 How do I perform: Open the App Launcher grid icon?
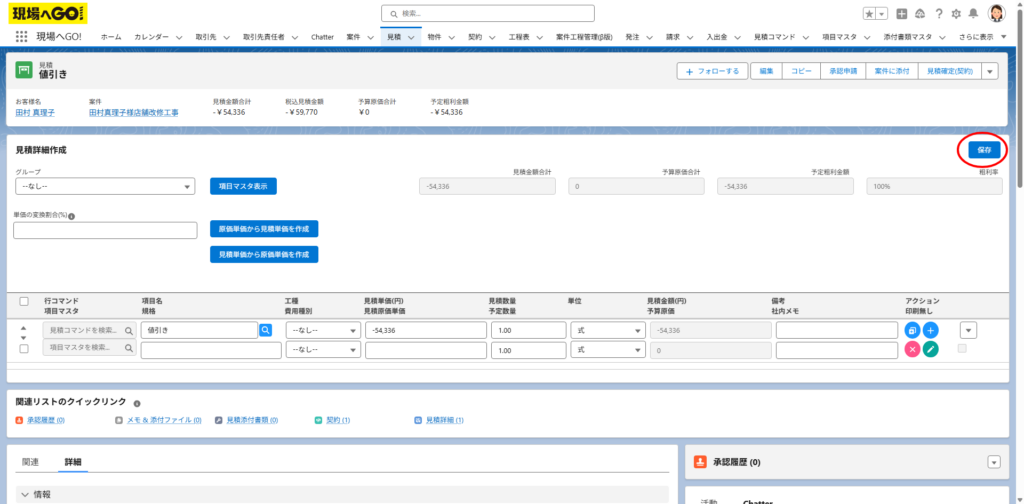22,36
